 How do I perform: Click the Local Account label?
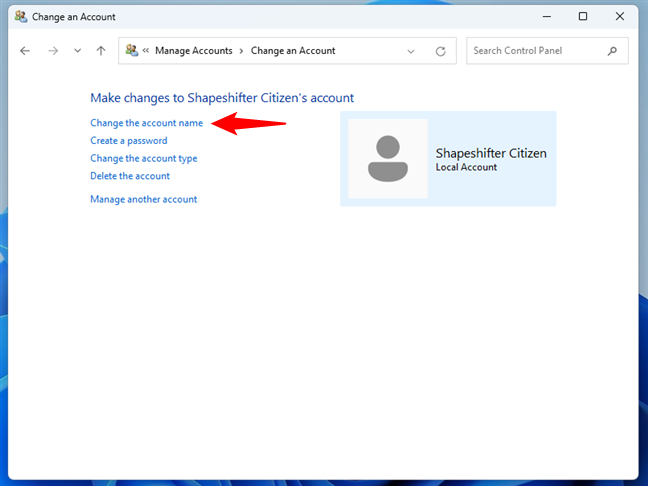tap(466, 167)
